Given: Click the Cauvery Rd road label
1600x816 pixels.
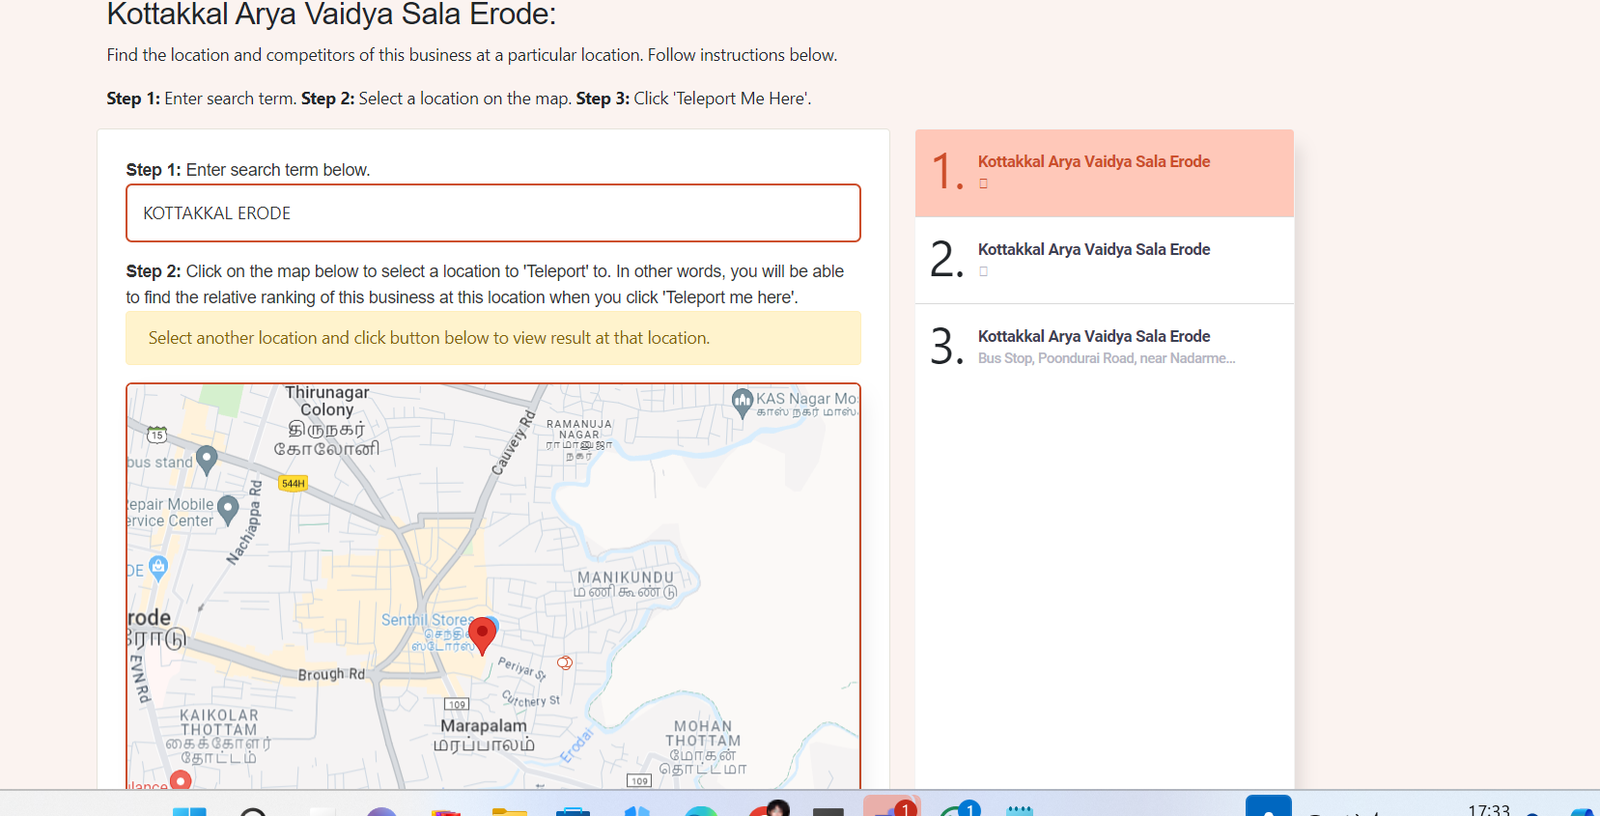Looking at the screenshot, I should pos(514,442).
